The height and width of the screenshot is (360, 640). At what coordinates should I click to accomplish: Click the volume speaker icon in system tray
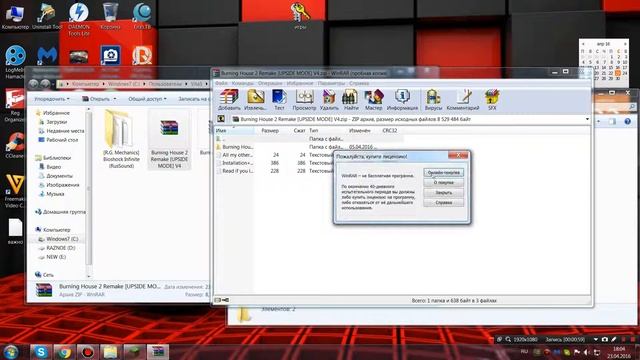(x=587, y=352)
